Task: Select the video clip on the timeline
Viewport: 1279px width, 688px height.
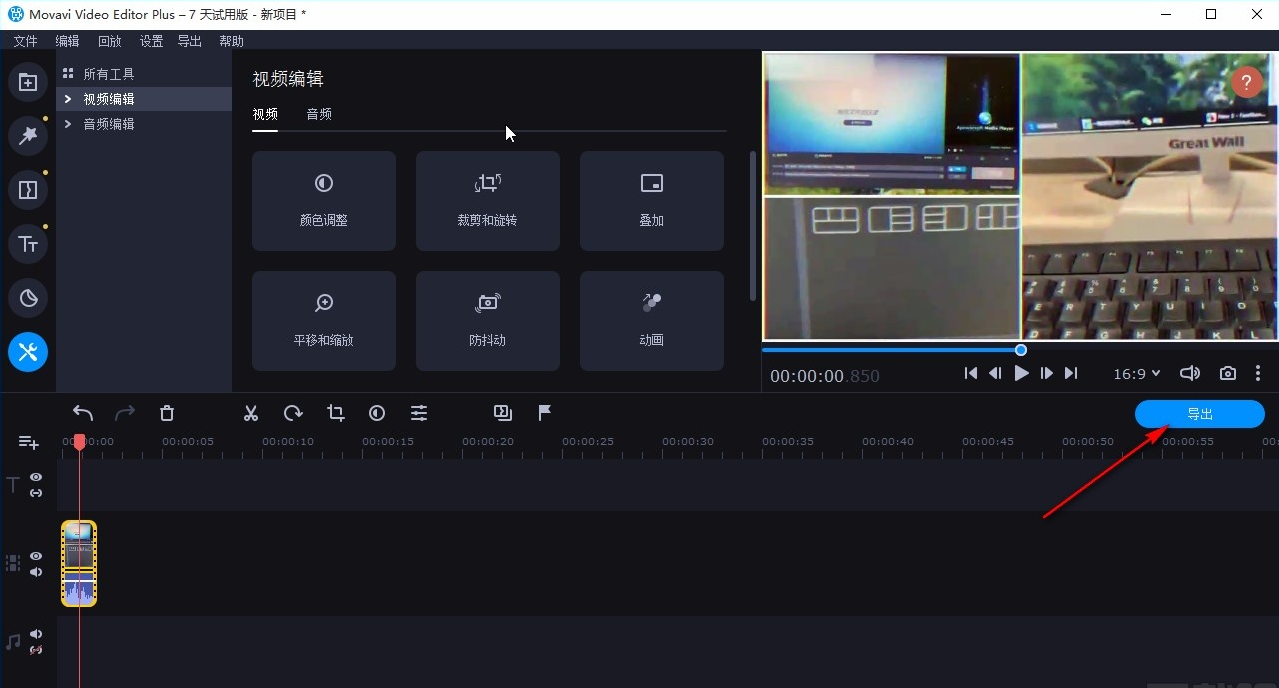Action: pyautogui.click(x=79, y=563)
